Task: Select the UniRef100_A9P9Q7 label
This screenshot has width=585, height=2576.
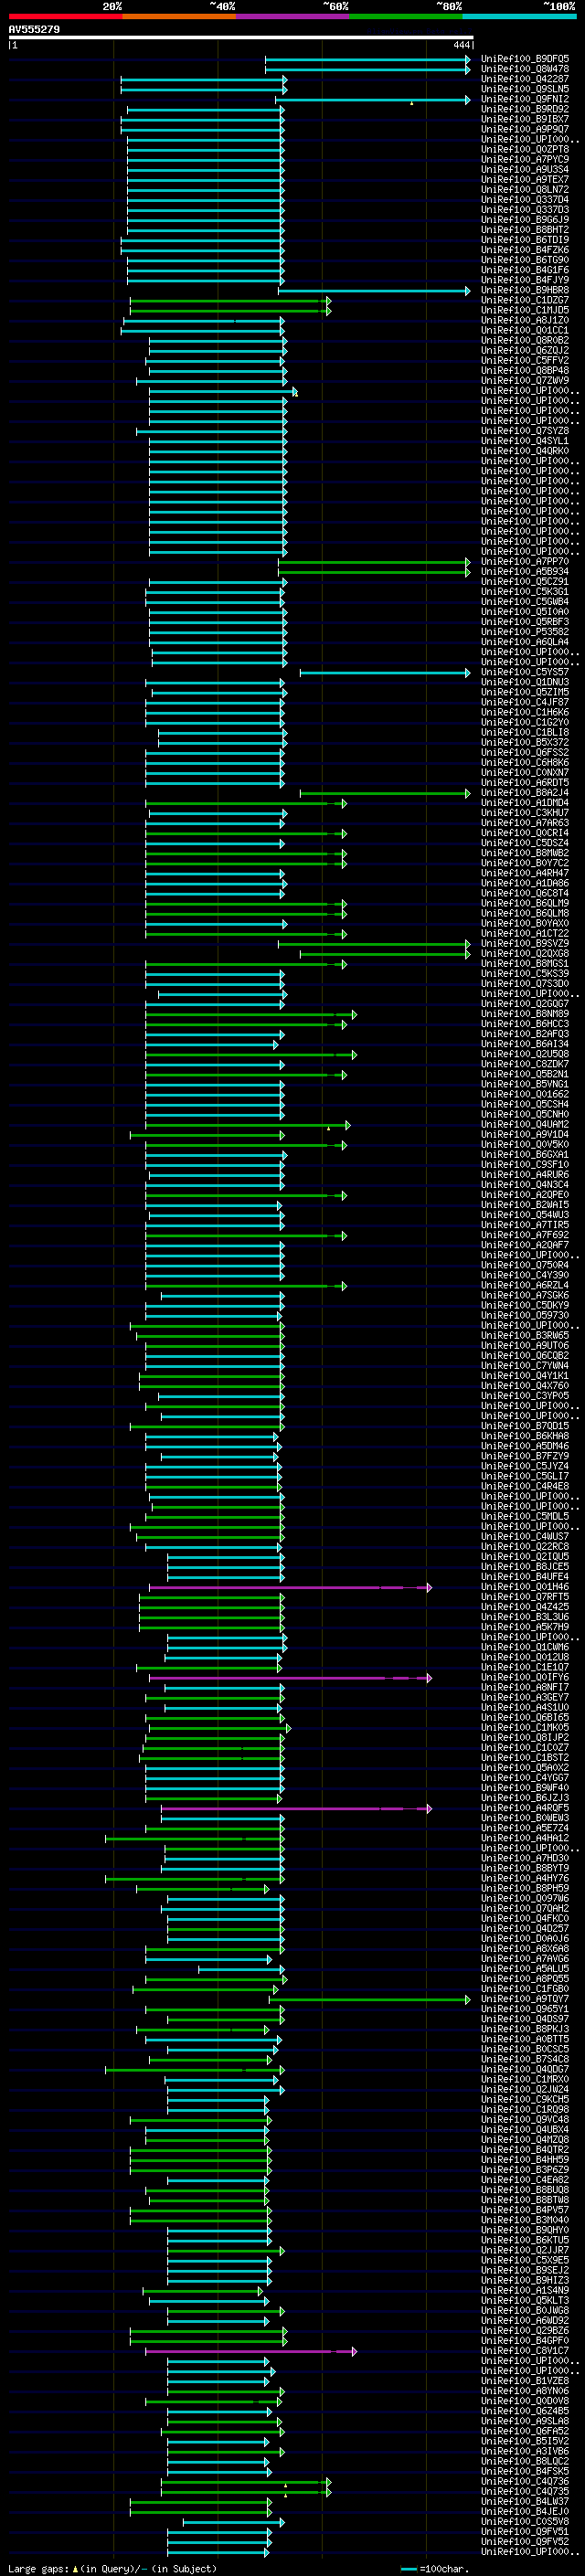Action: pyautogui.click(x=525, y=129)
